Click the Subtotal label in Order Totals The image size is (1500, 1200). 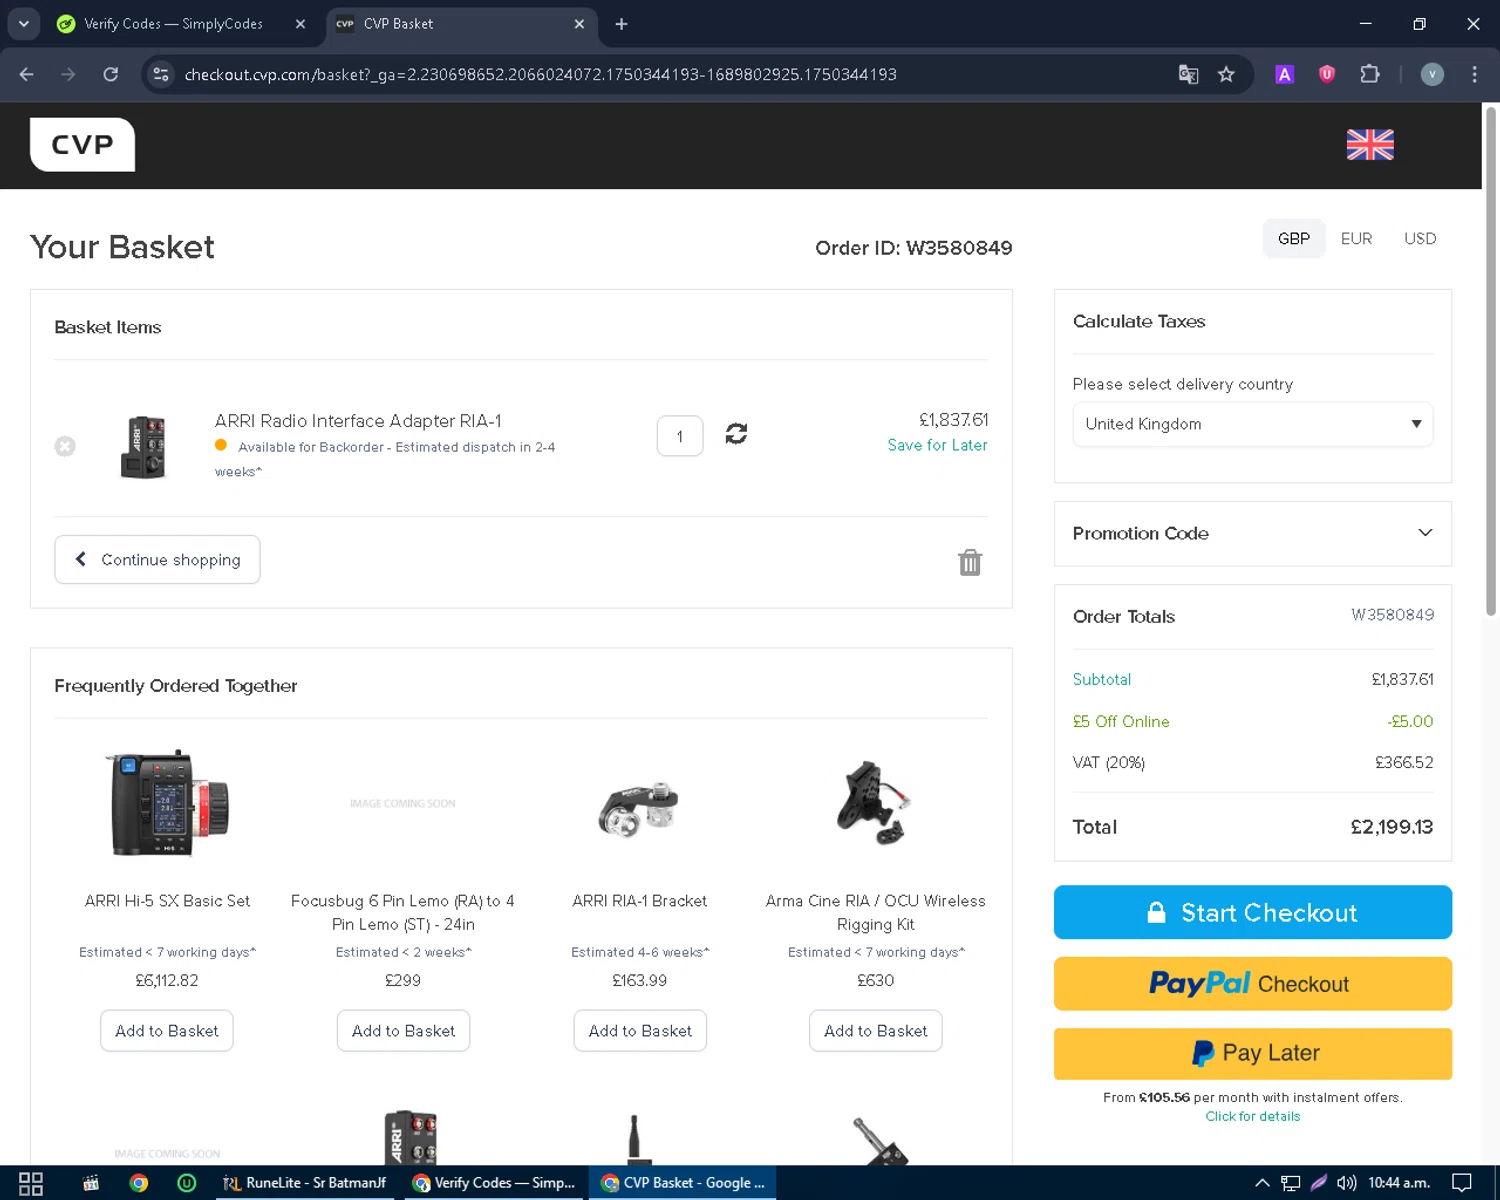1102,679
